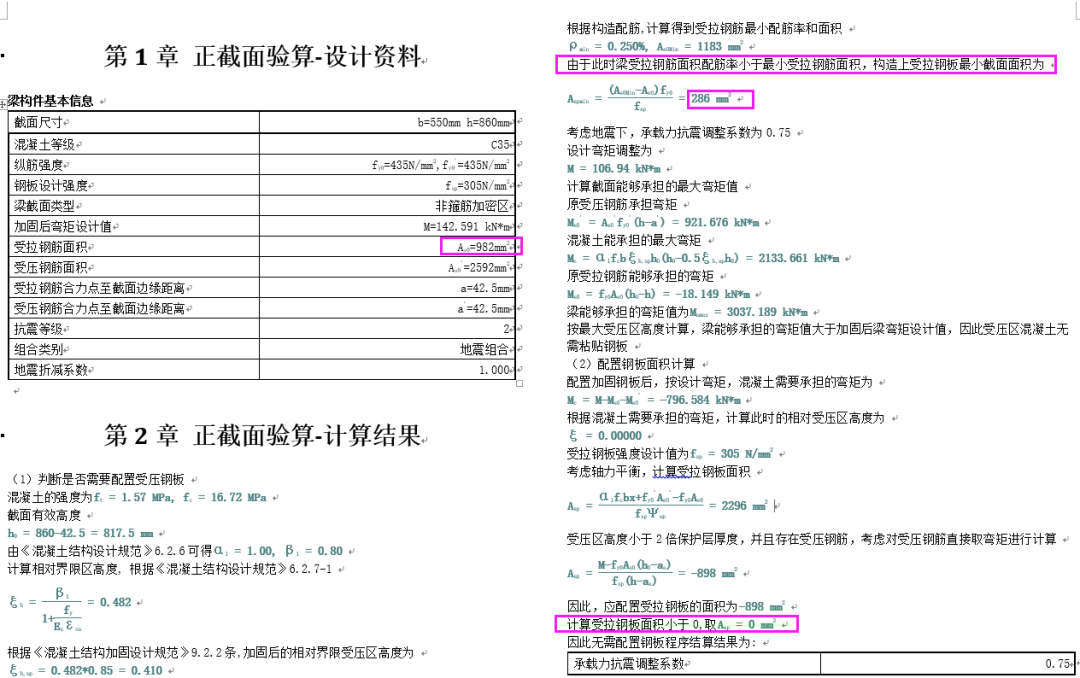Image resolution: width=1080 pixels, height=678 pixels.
Task: Click the line 考虑地震下,承载力抗震调整系数为0.75
Action: pyautogui.click(x=678, y=133)
